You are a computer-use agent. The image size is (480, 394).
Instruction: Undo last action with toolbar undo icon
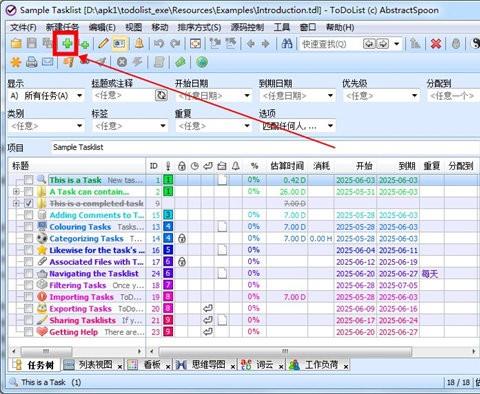coord(159,43)
